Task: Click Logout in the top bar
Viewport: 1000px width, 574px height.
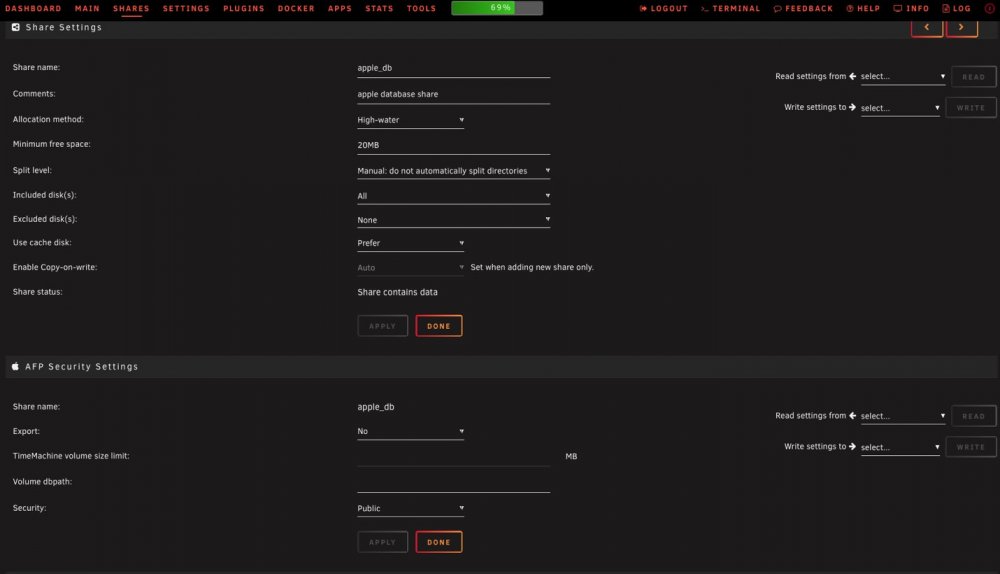Action: [x=664, y=8]
